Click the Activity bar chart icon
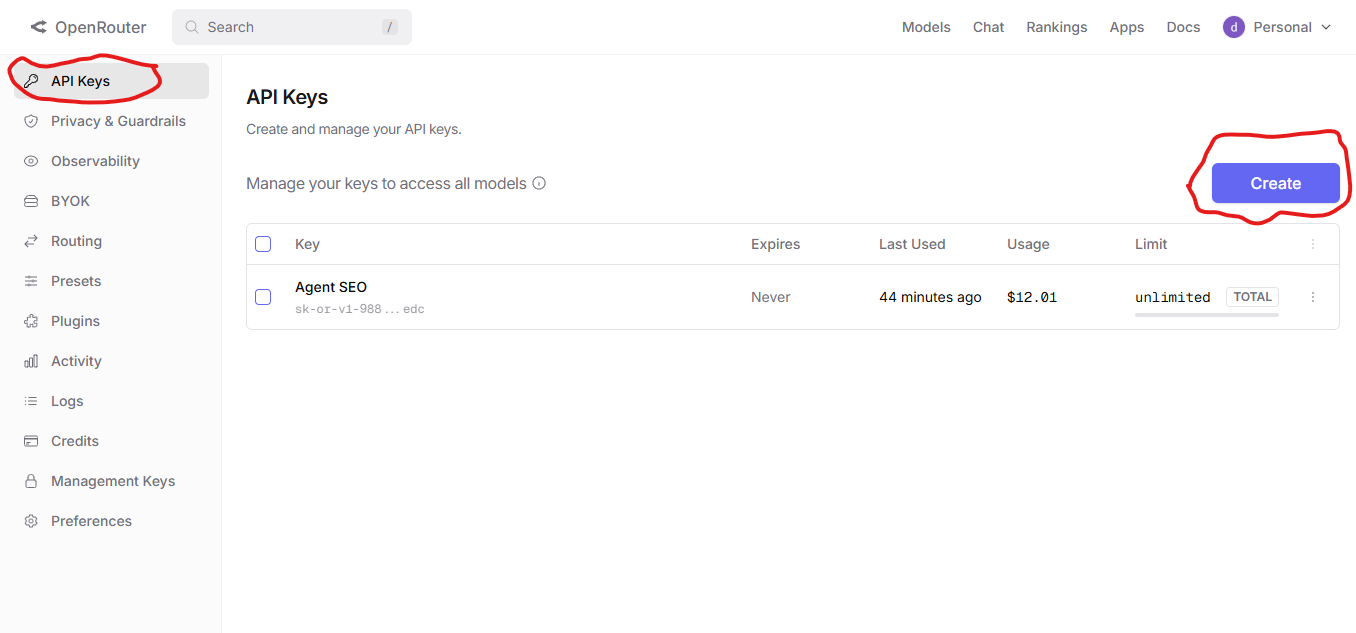This screenshot has height=633, width=1356. click(x=31, y=361)
